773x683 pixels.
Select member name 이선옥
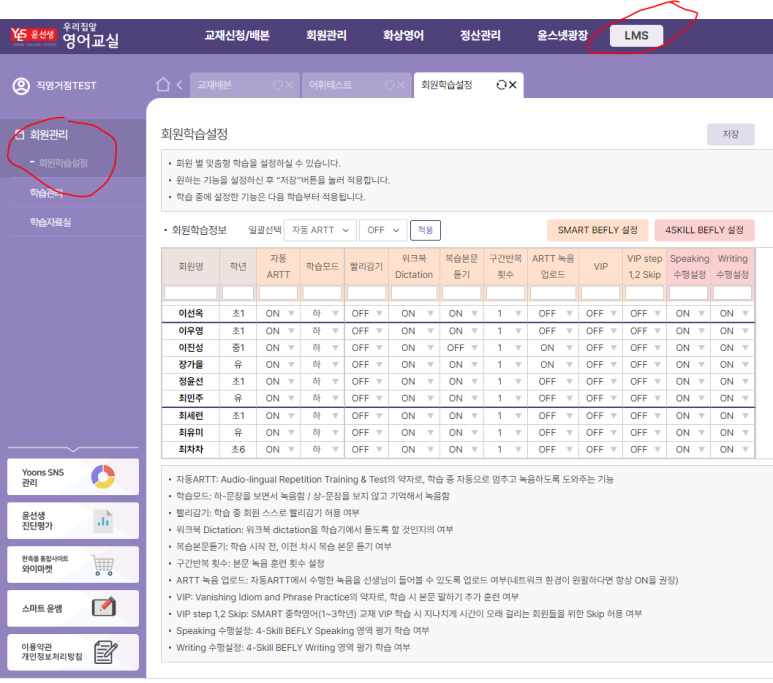[x=191, y=314]
